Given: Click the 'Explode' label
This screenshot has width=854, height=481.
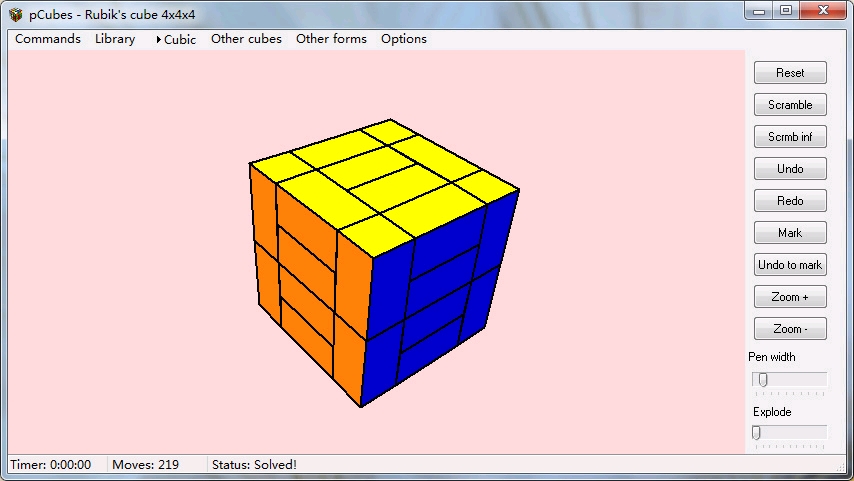Looking at the screenshot, I should pos(772,412).
